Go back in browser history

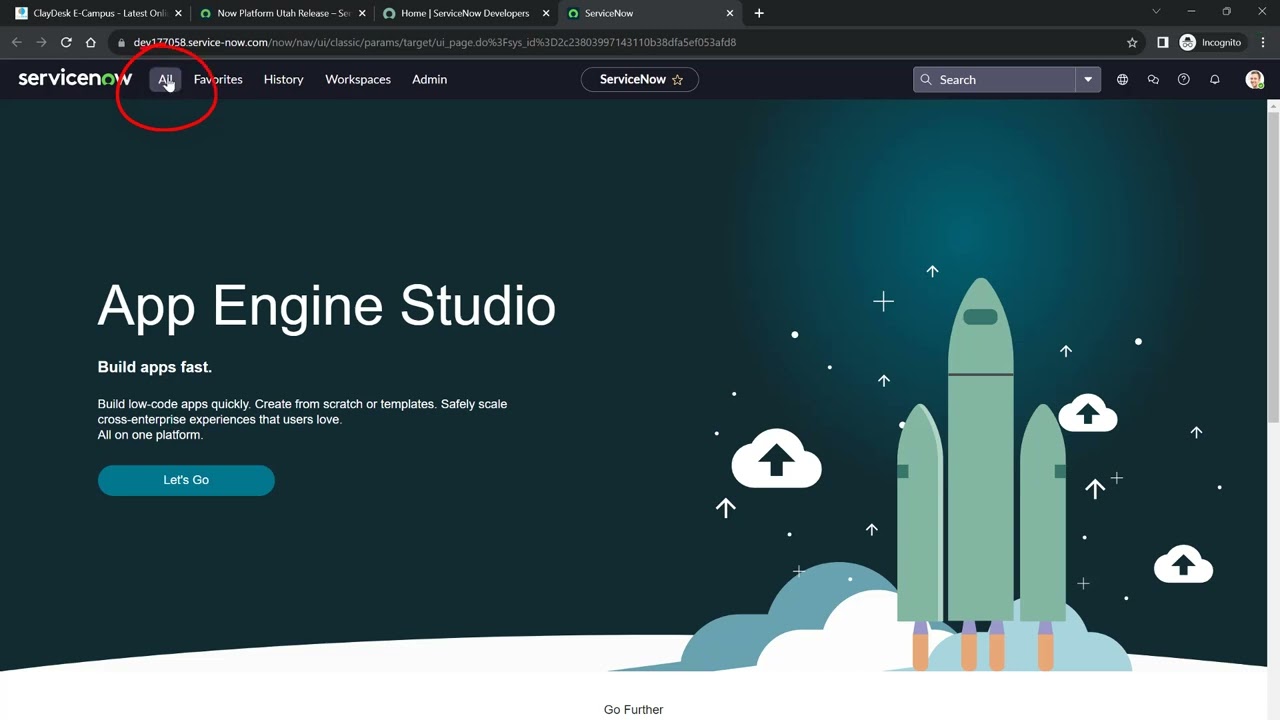tap(16, 42)
